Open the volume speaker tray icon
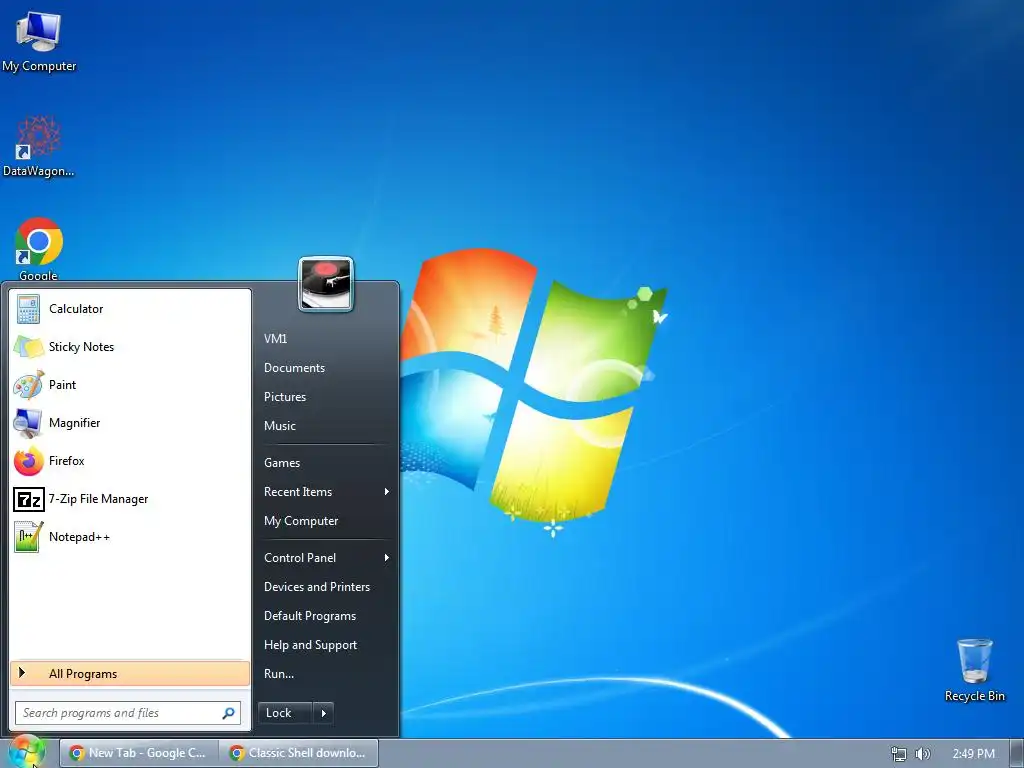Image resolution: width=1024 pixels, height=768 pixels. click(922, 754)
